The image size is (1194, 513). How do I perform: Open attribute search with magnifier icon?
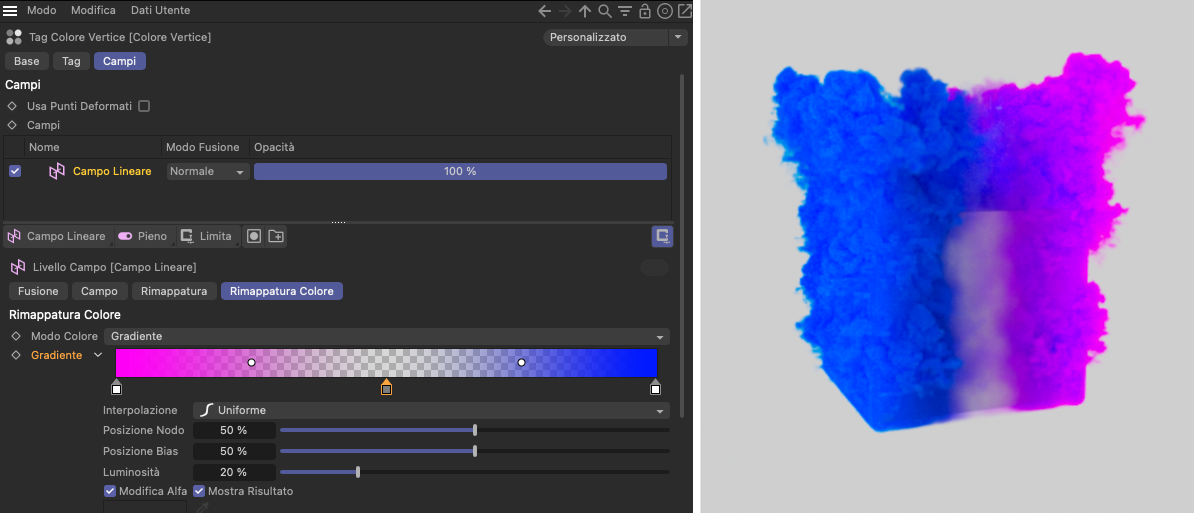(x=605, y=11)
